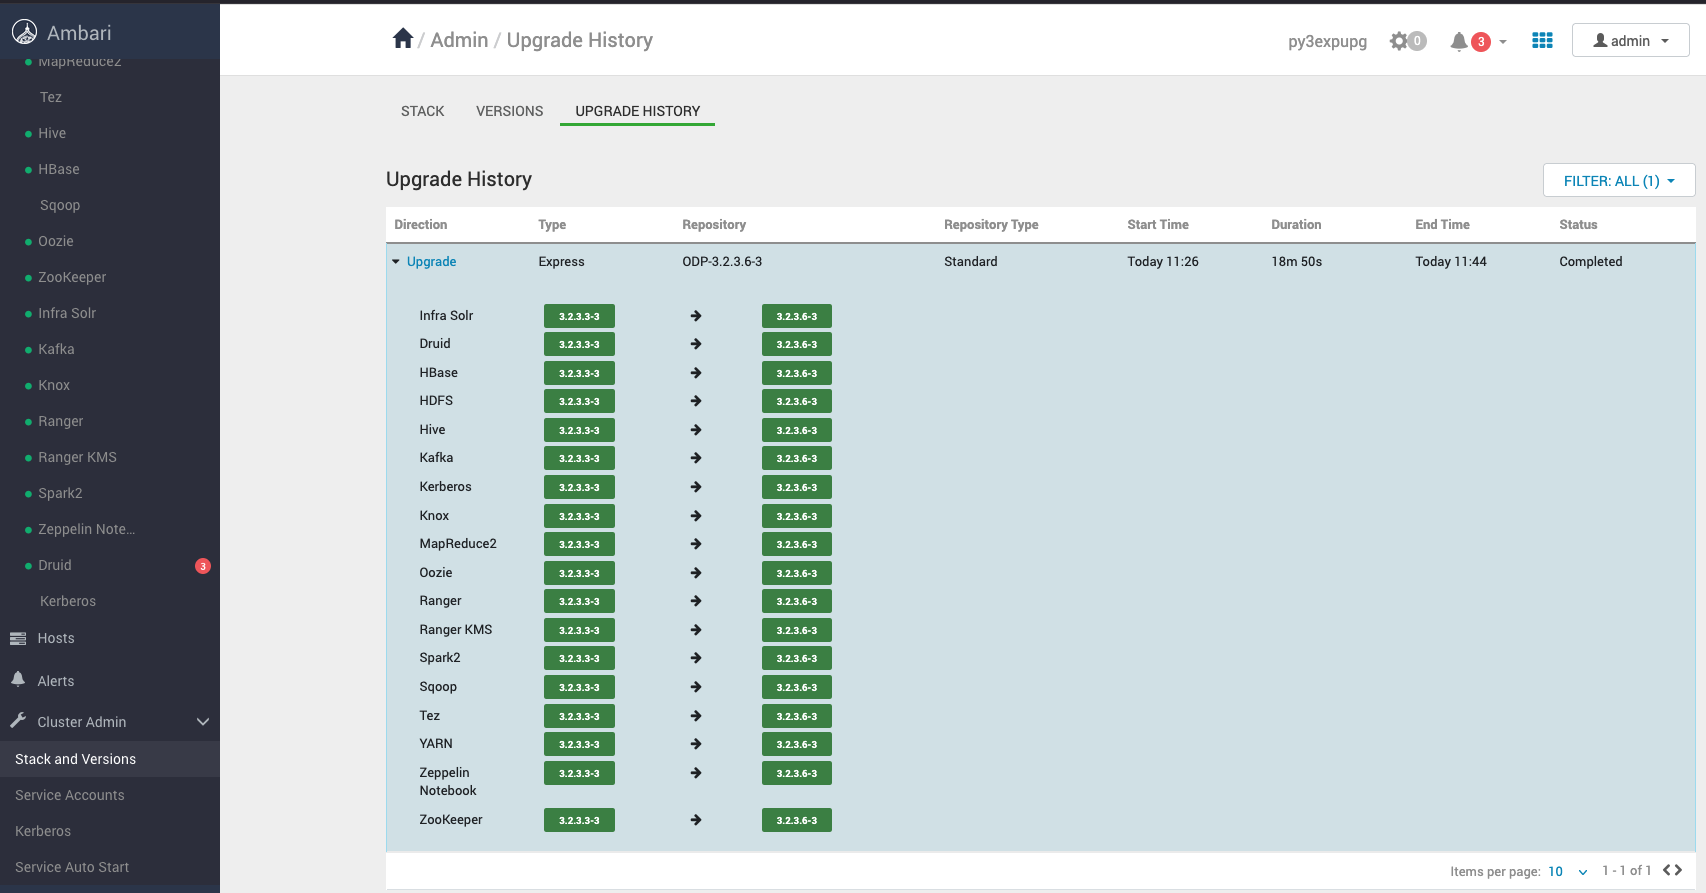1706x893 pixels.
Task: Click the py3expupg cluster name
Action: click(1327, 41)
